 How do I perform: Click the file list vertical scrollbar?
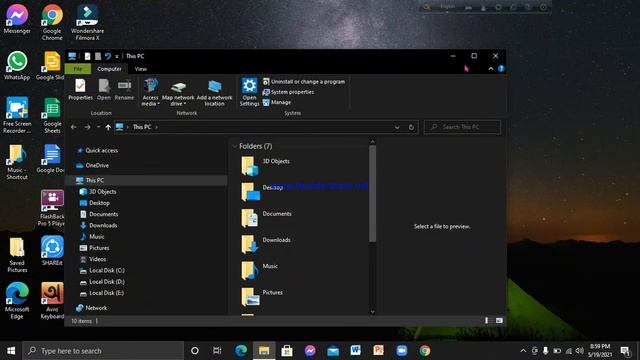pyautogui.click(x=372, y=194)
